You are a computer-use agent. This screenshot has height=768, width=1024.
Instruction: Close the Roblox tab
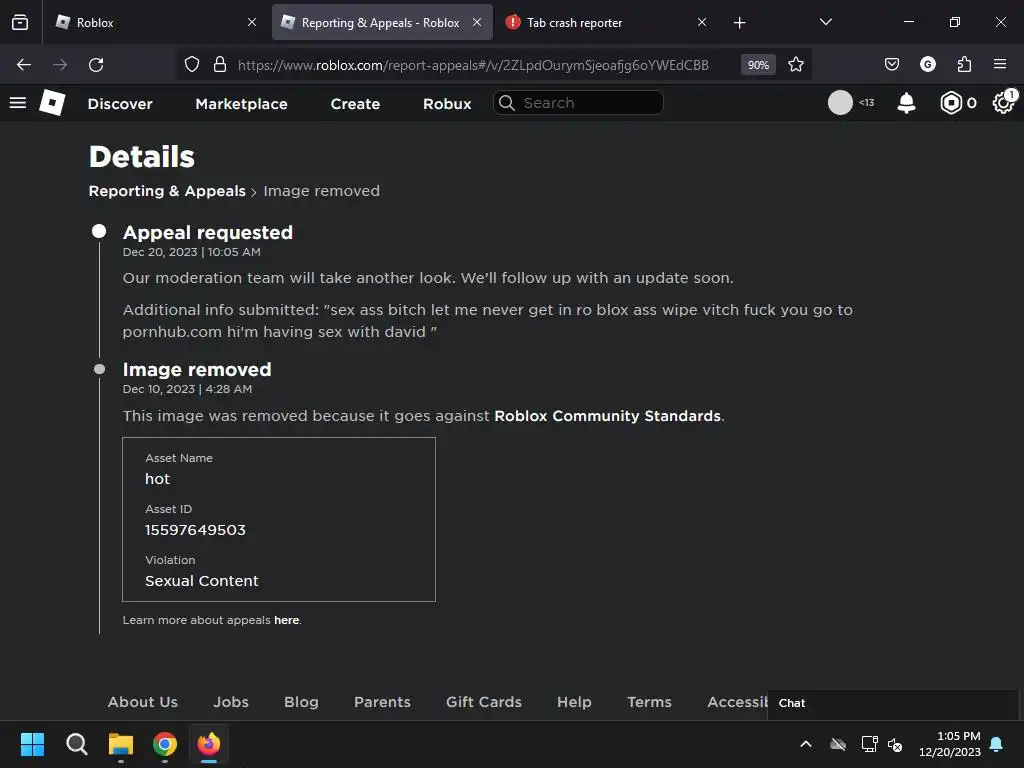252,22
